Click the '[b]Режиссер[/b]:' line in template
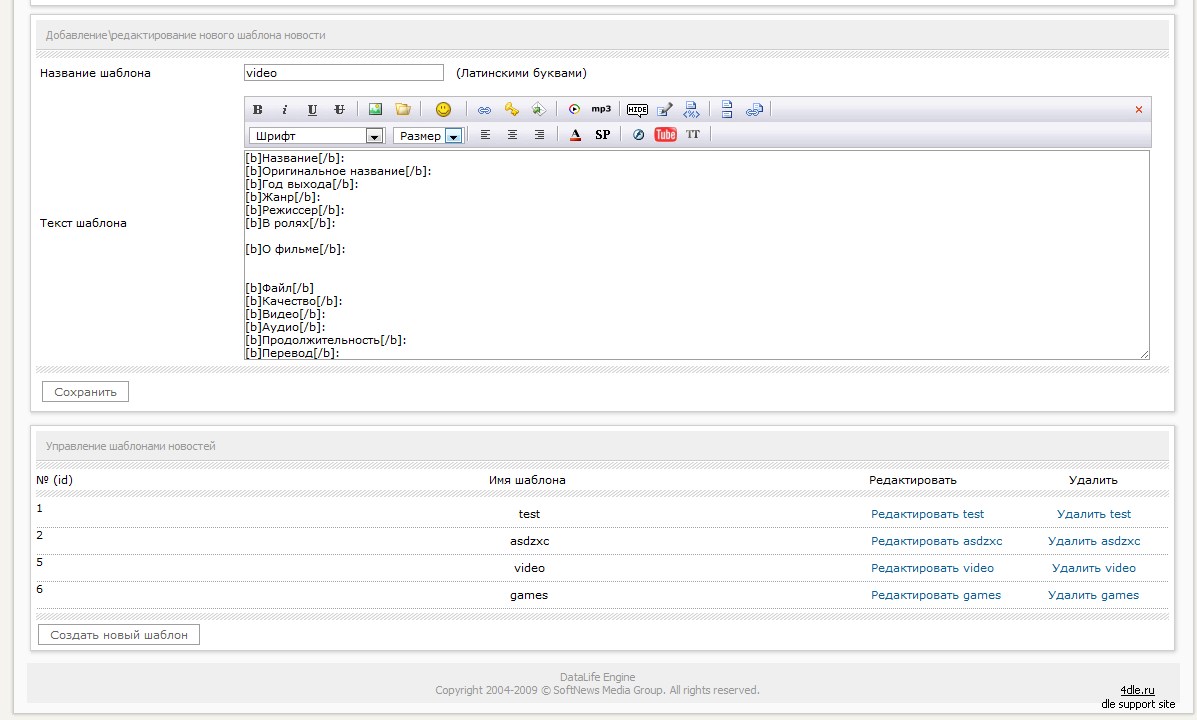 (x=295, y=210)
